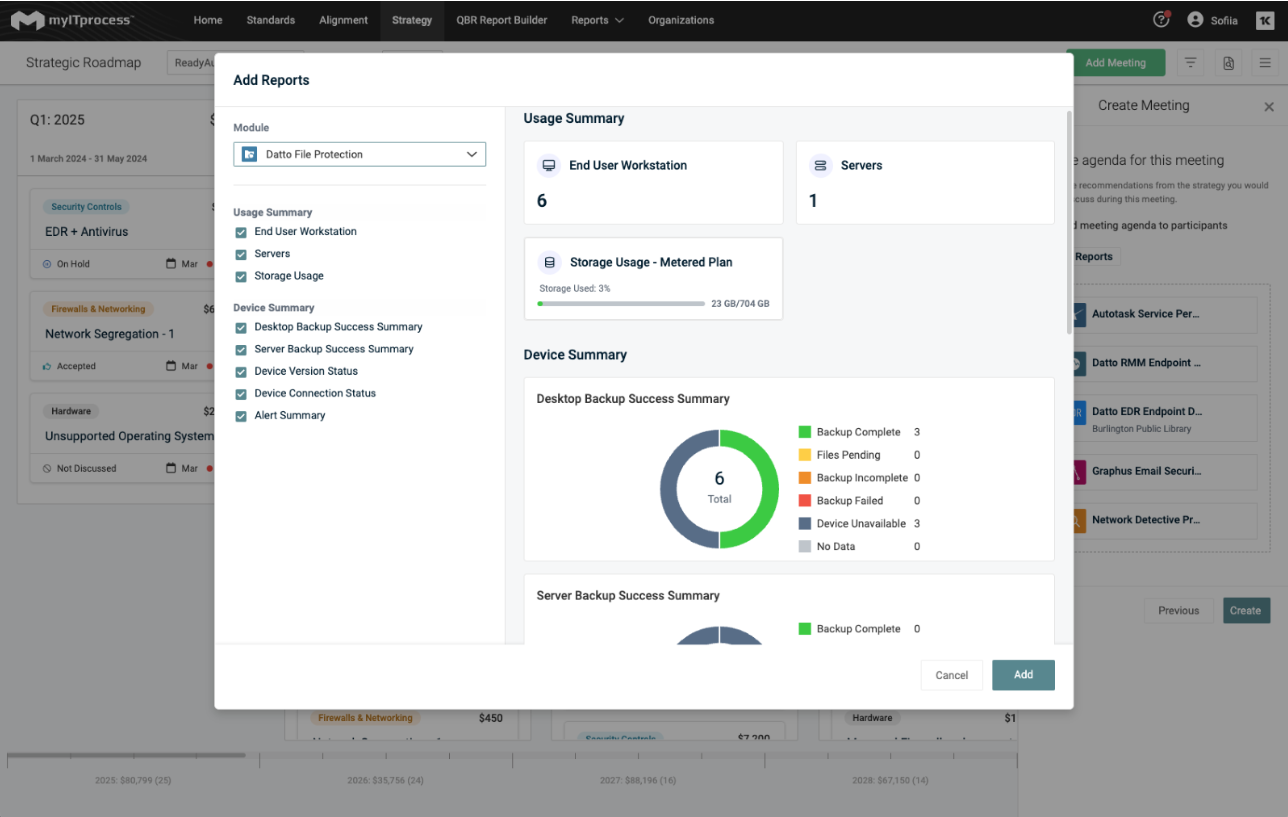Uncheck End User Workstation checkbox
The image size is (1288, 817).
coord(240,232)
